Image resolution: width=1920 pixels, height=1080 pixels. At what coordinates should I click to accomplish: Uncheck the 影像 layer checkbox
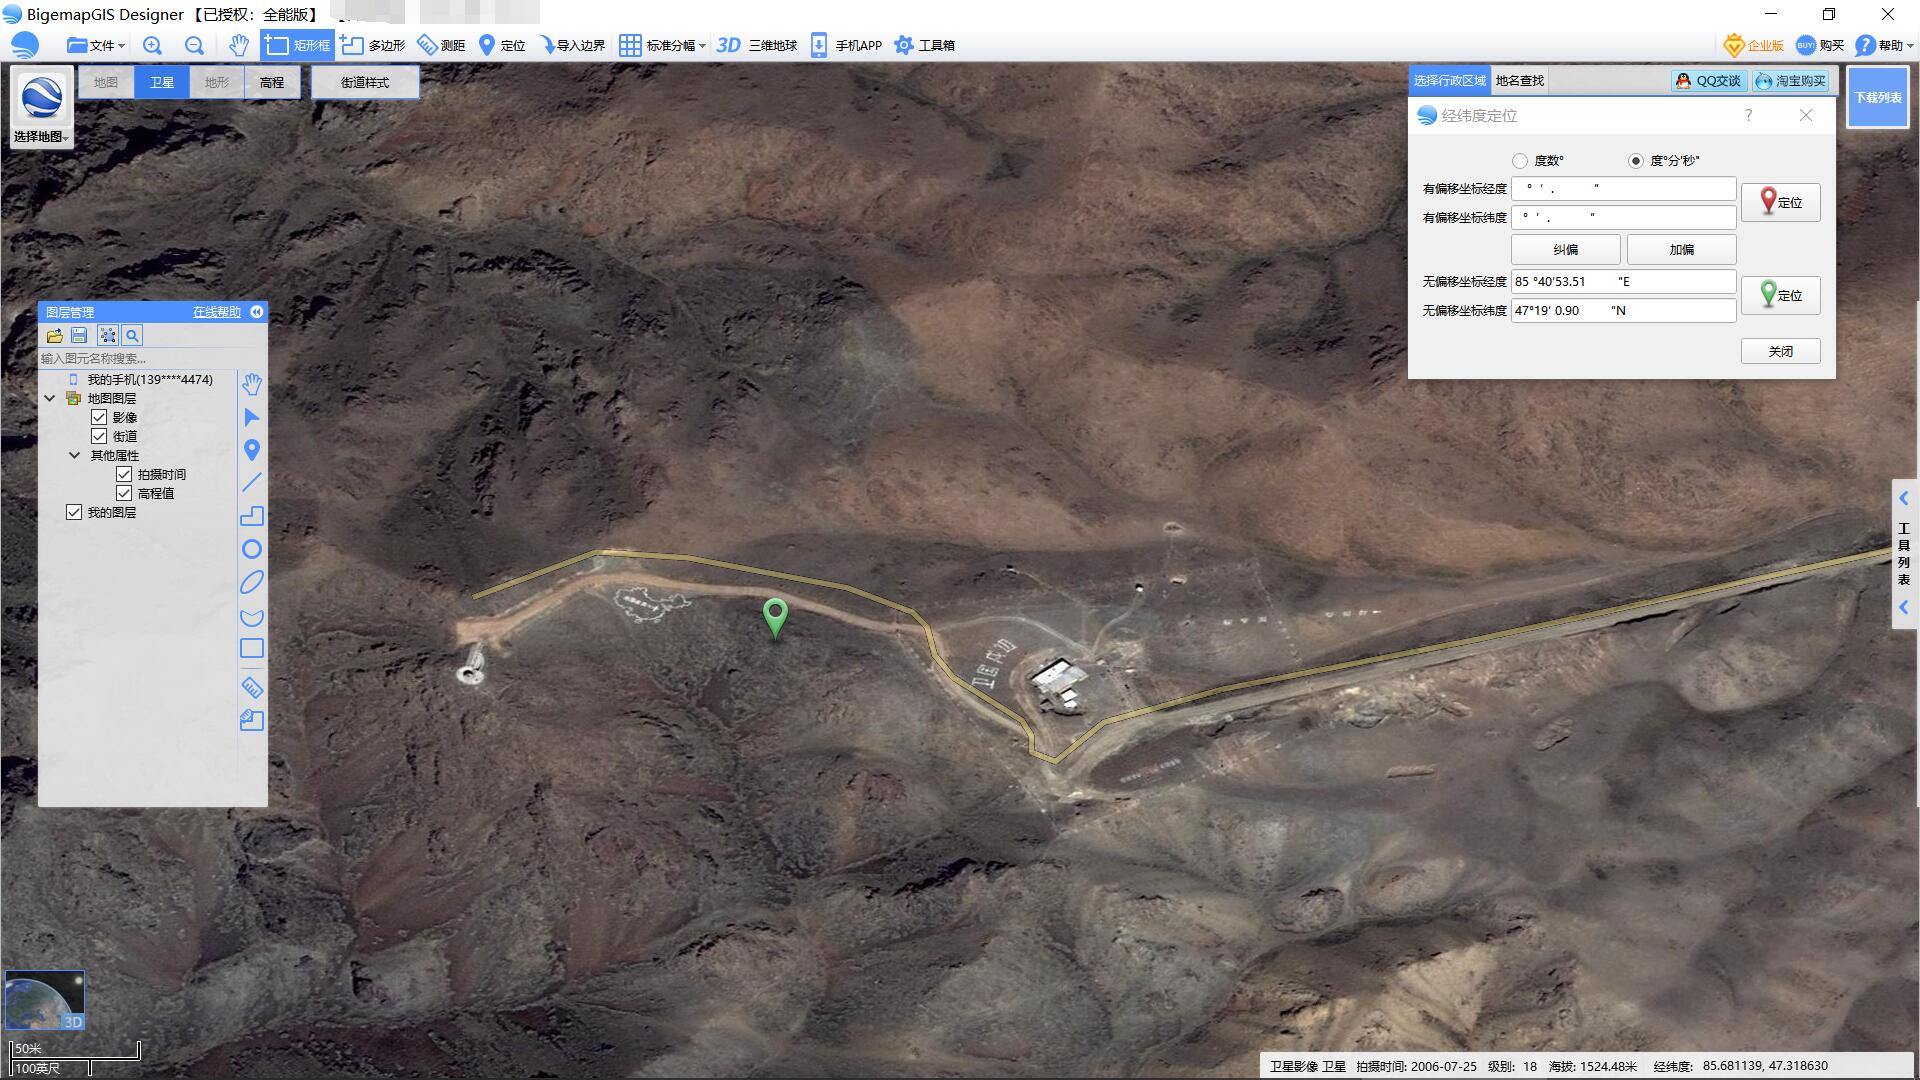(x=99, y=417)
